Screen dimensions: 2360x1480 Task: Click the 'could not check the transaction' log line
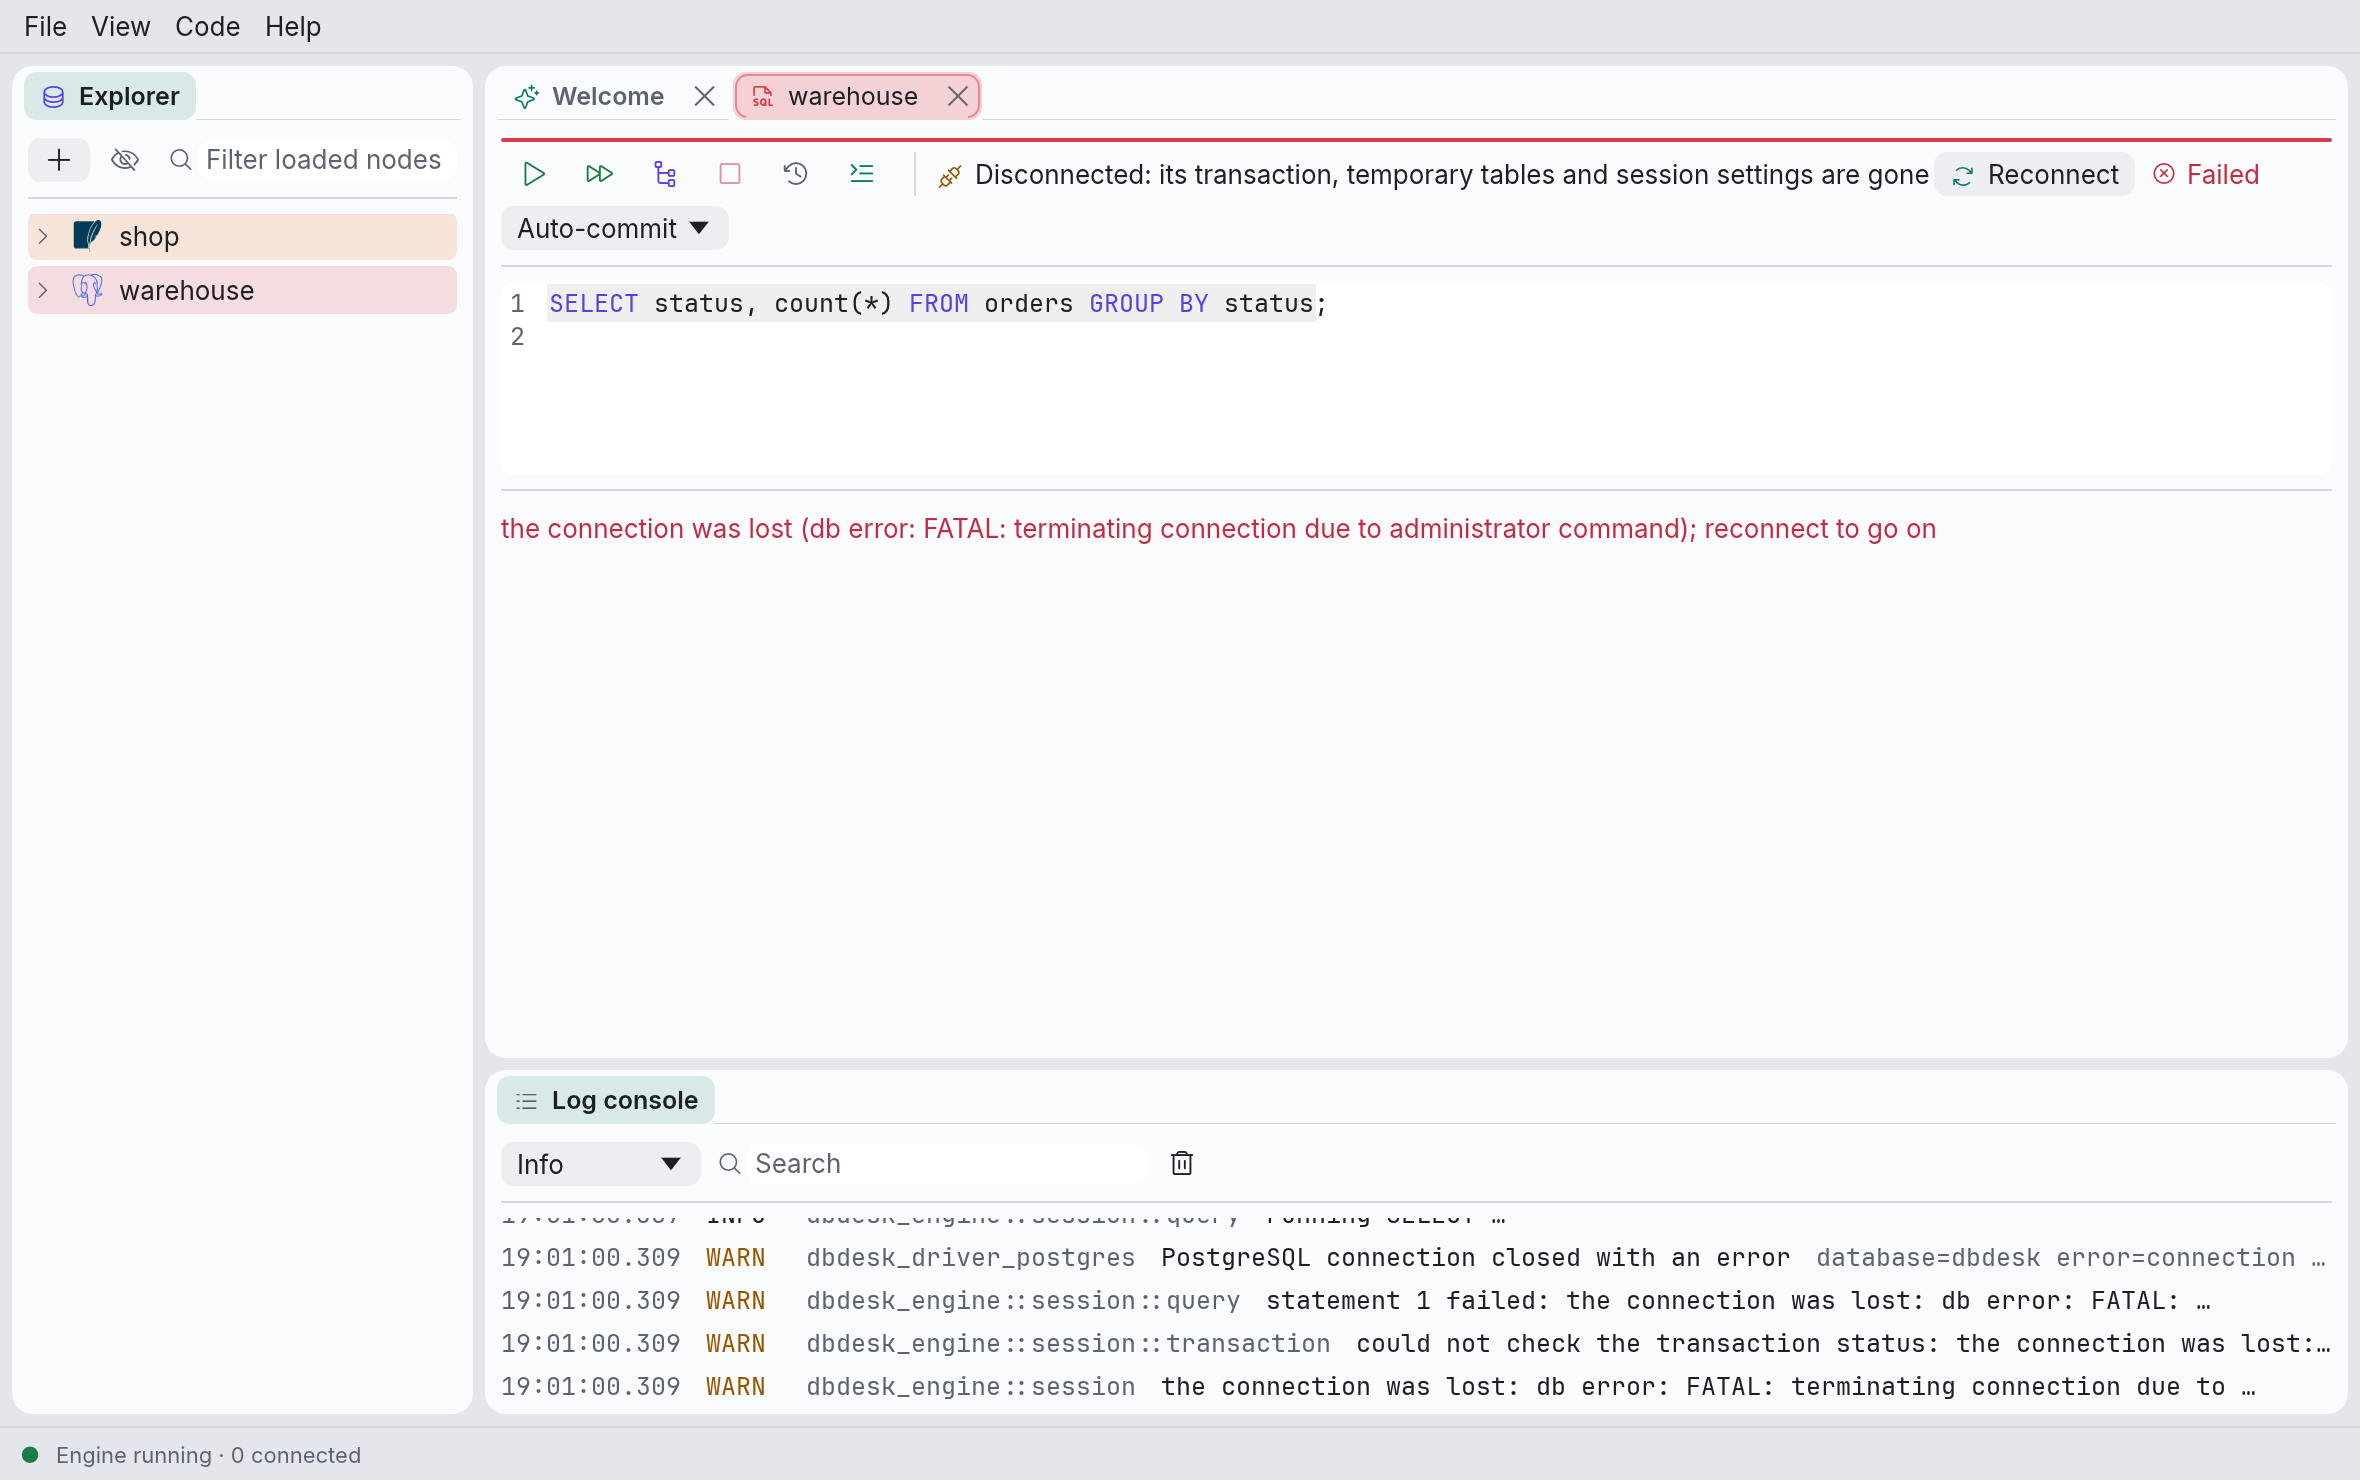coord(1416,1343)
